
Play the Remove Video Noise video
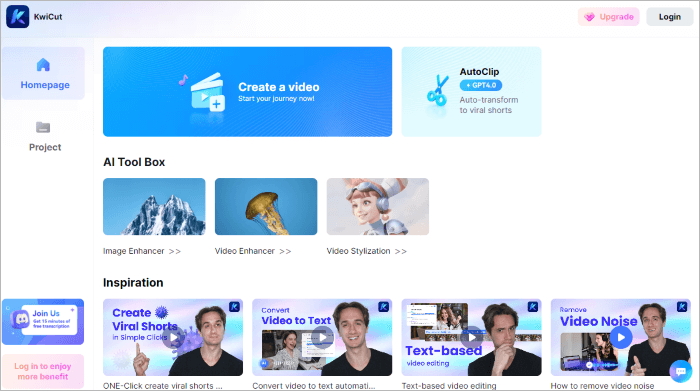(x=621, y=337)
